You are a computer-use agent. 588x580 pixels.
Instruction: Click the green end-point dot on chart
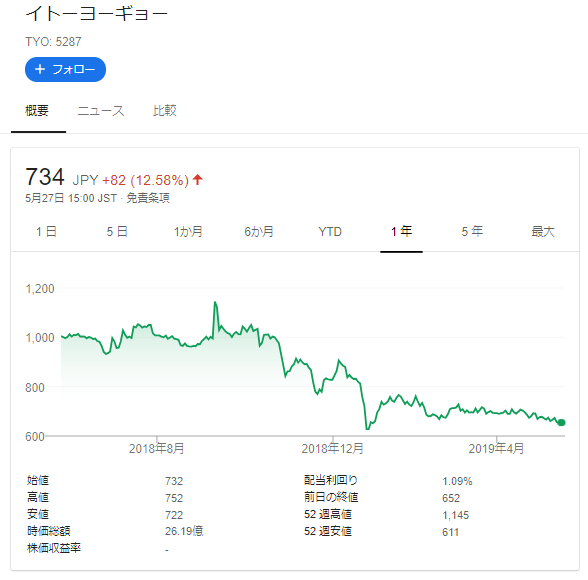tap(561, 423)
